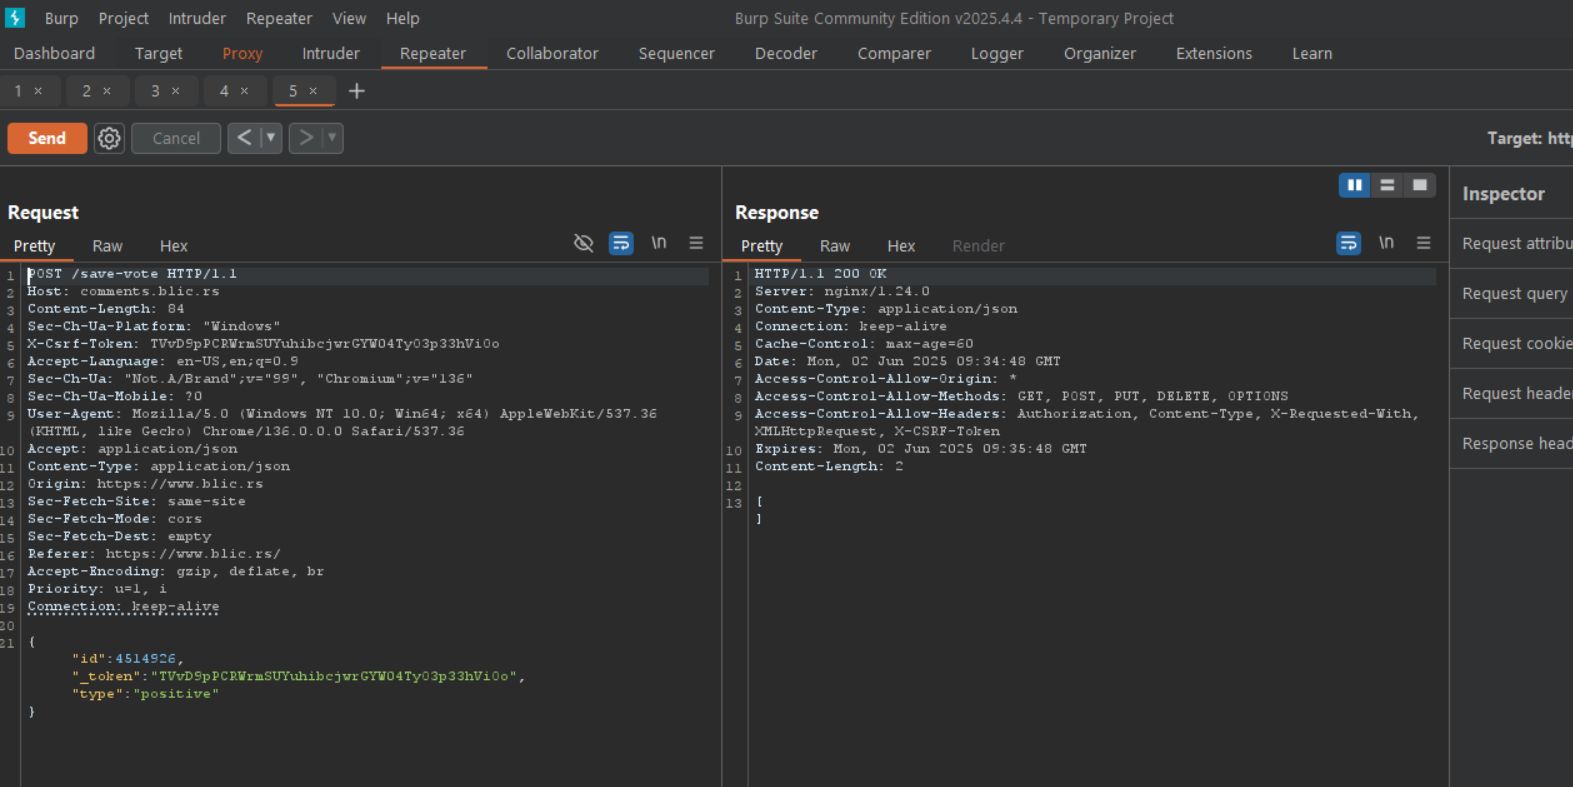
Task: Click the "type":"positive" JSON line
Action: click(x=145, y=694)
